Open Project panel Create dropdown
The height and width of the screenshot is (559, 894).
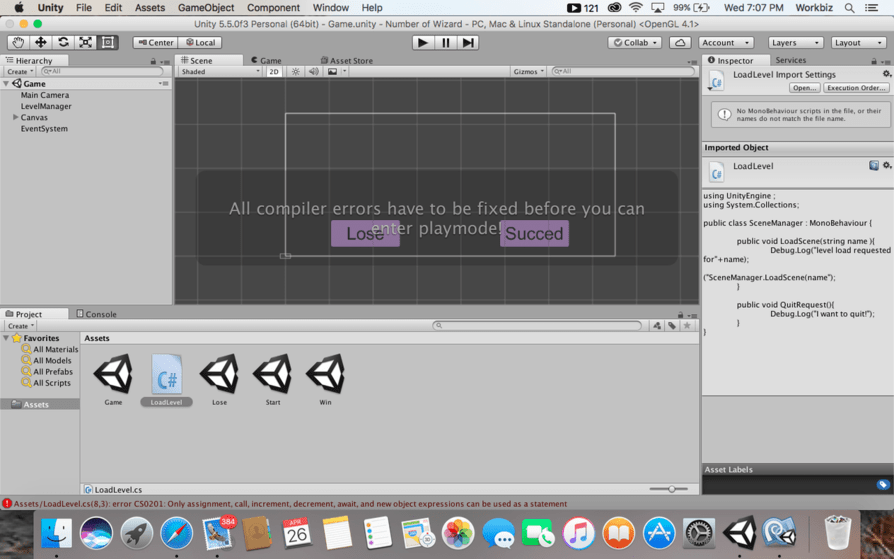[20, 326]
